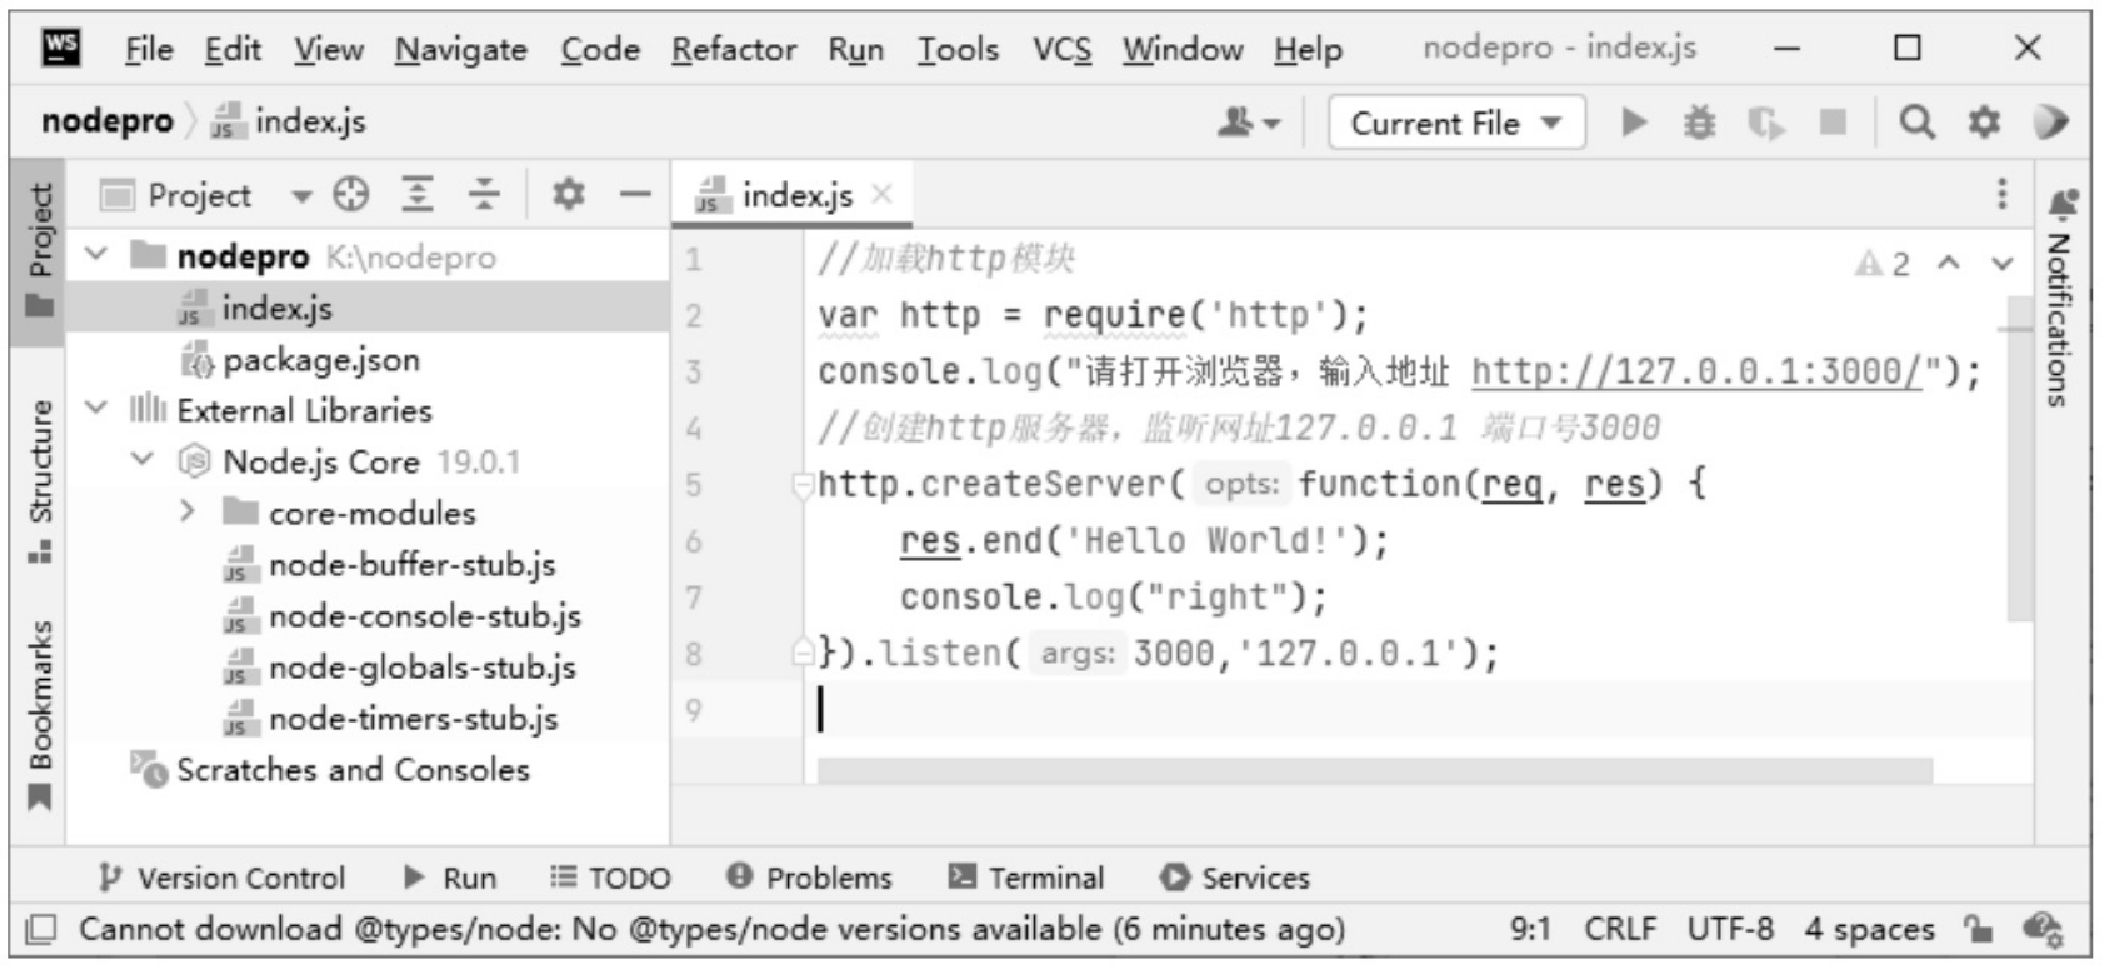Toggle the Project tool window stripe button
Viewport: 2105px width, 976px height.
click(x=39, y=250)
